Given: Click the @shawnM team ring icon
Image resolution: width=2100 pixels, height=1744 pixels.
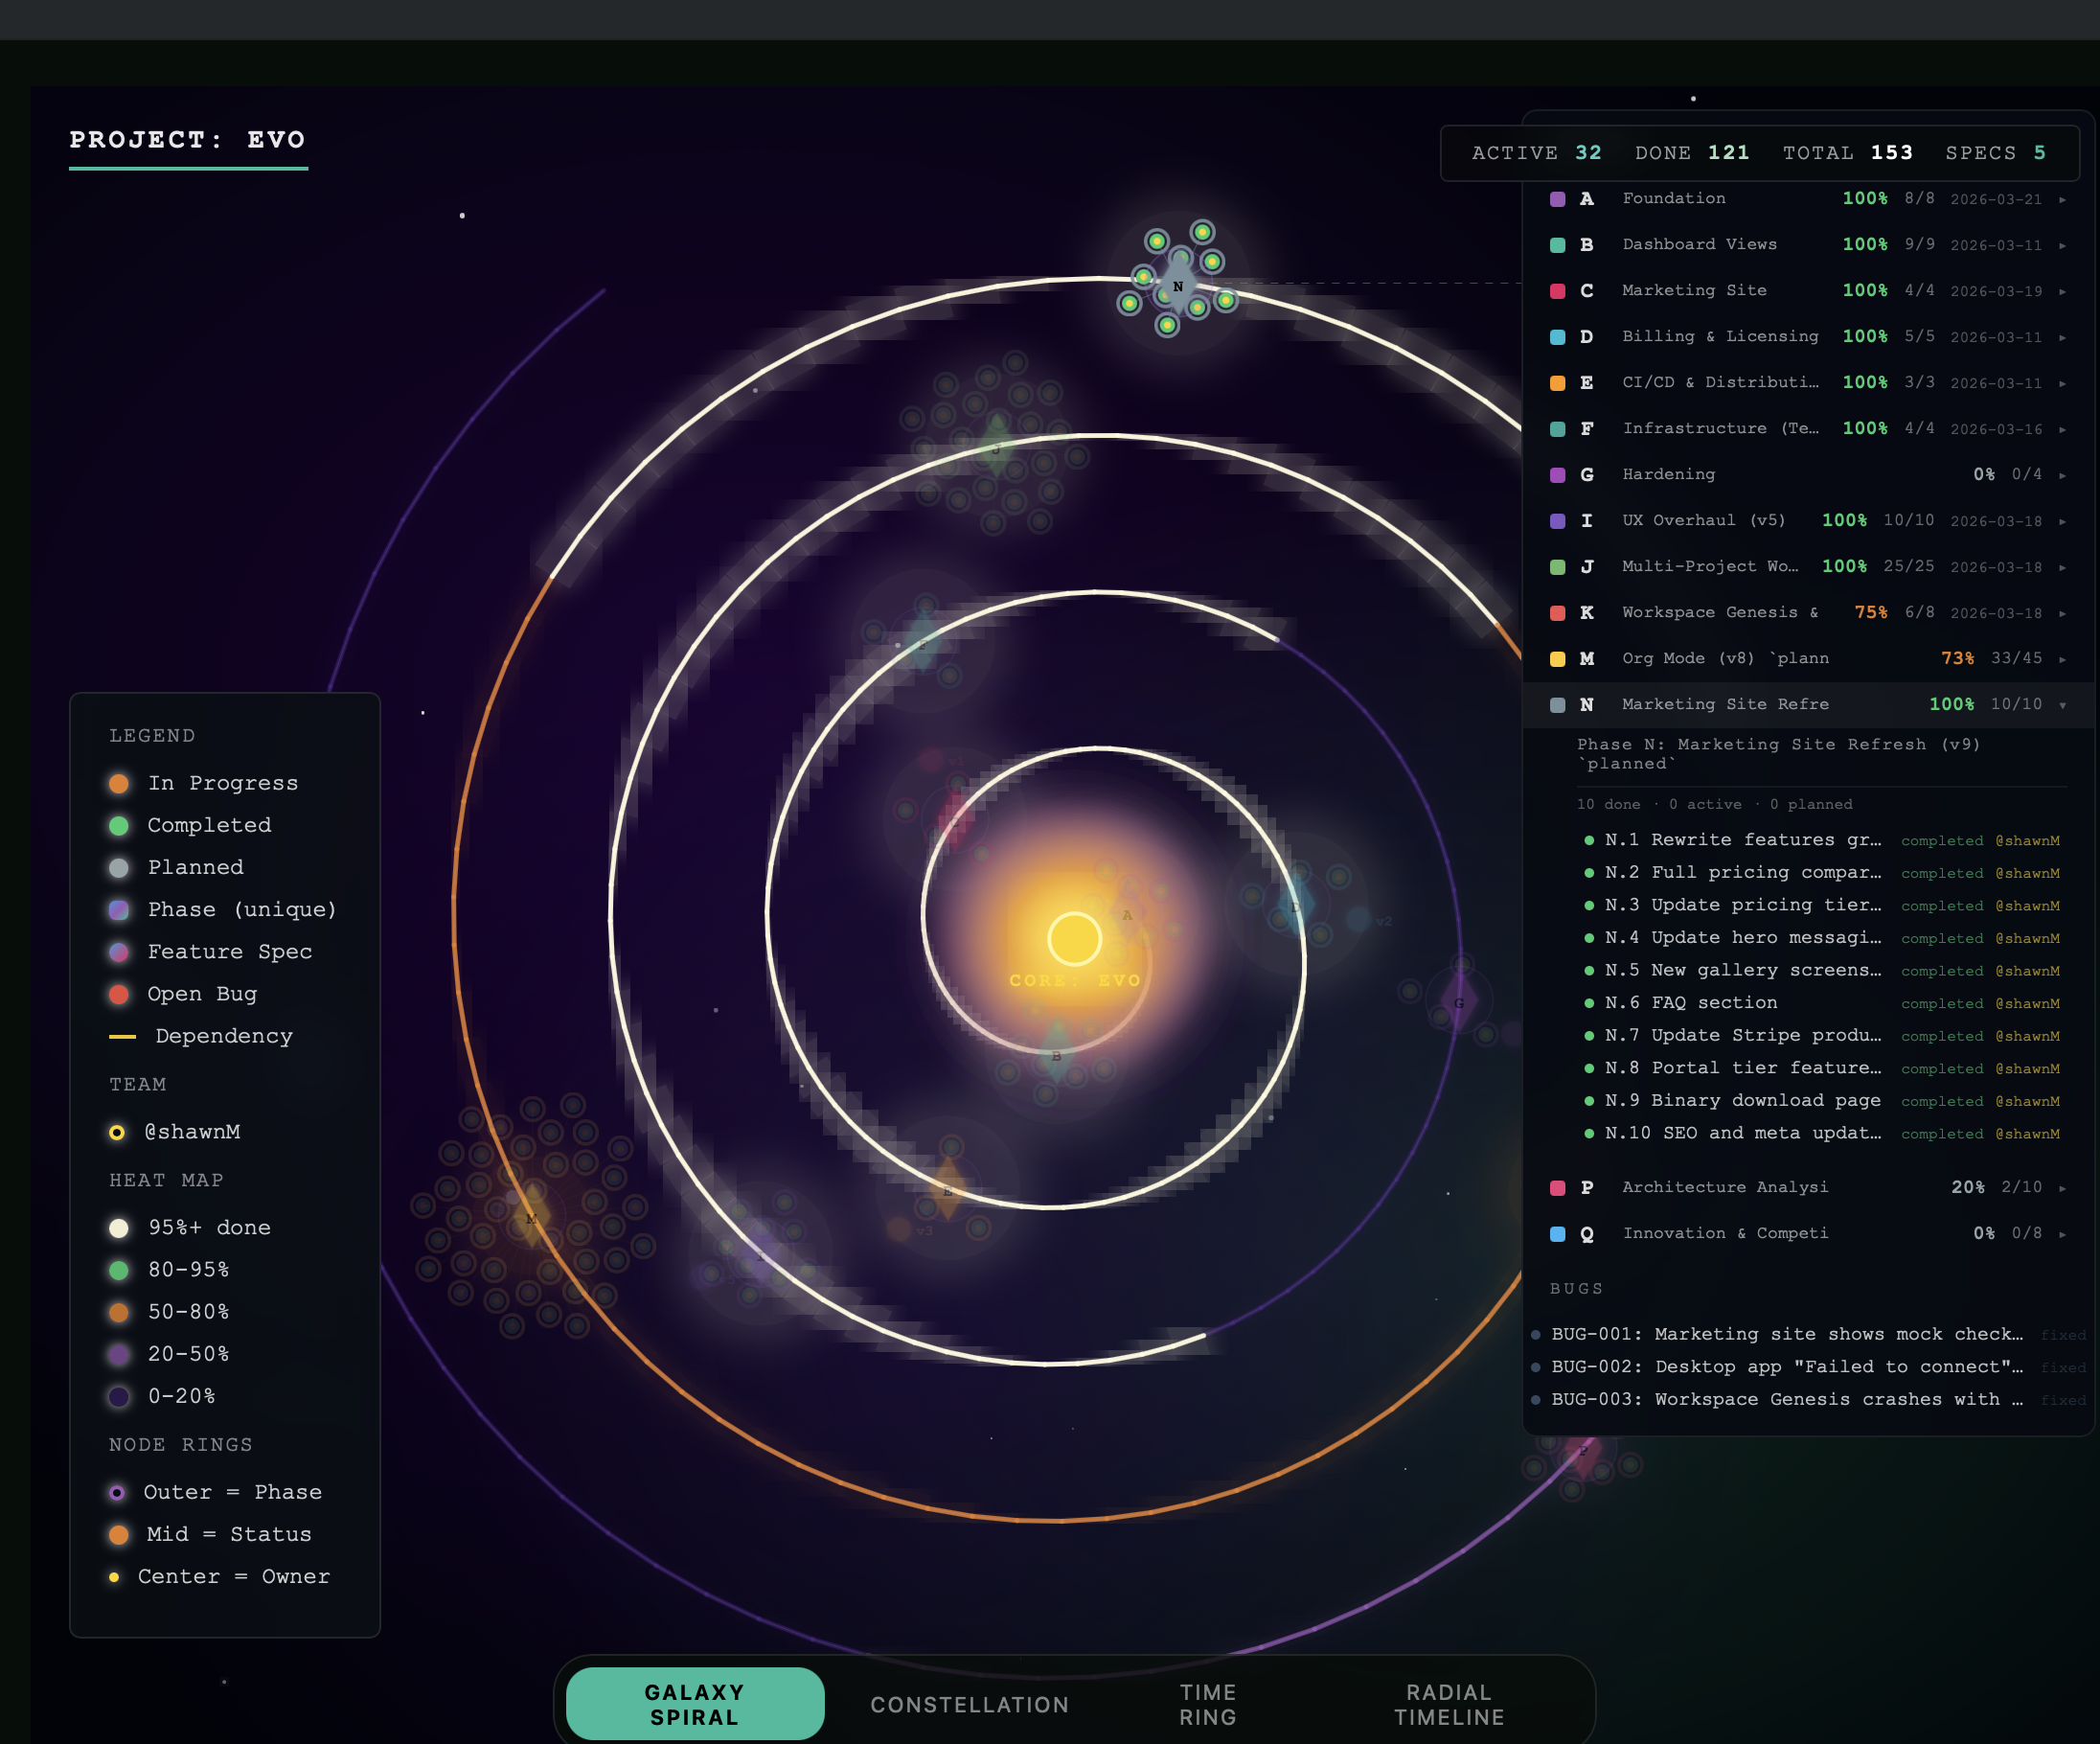Looking at the screenshot, I should [117, 1132].
